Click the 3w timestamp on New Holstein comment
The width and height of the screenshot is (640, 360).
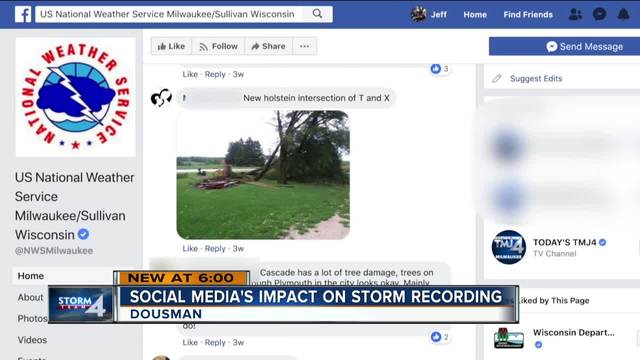(x=238, y=249)
